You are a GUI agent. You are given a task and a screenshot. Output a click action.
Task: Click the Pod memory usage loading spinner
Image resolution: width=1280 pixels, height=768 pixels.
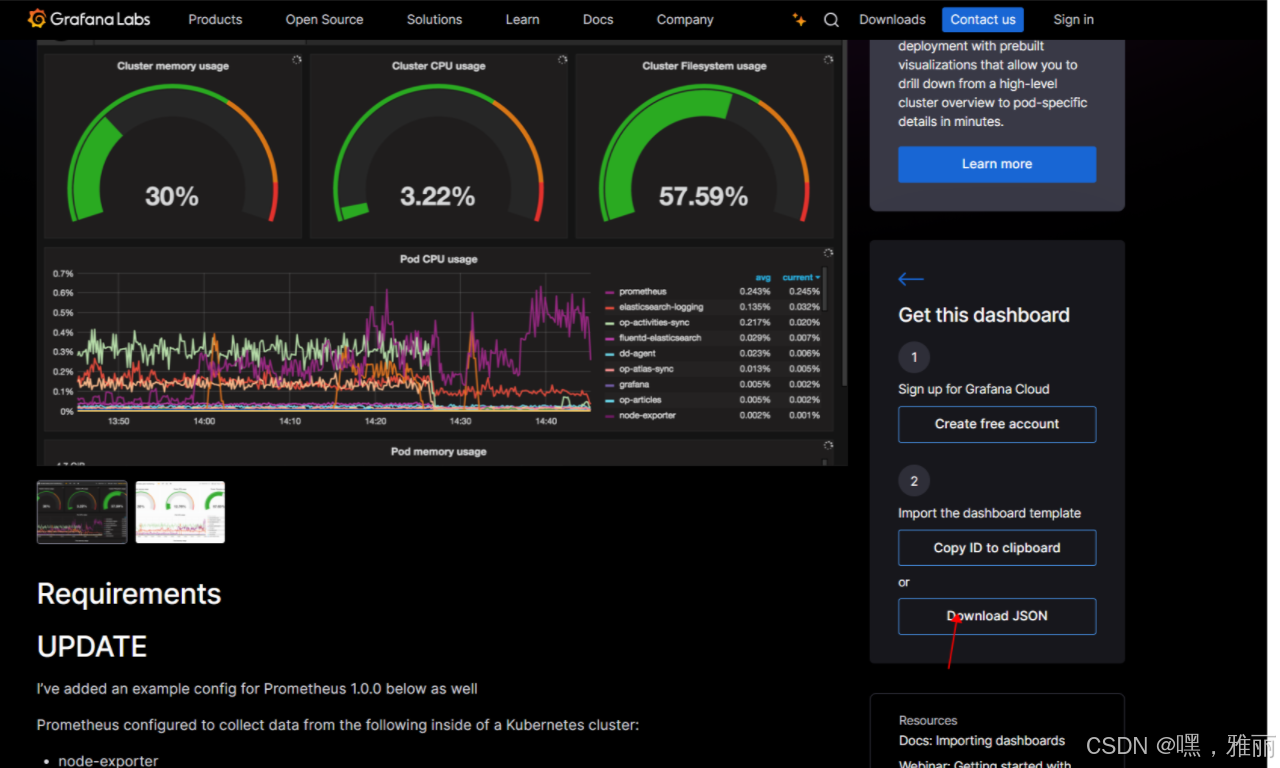(828, 445)
